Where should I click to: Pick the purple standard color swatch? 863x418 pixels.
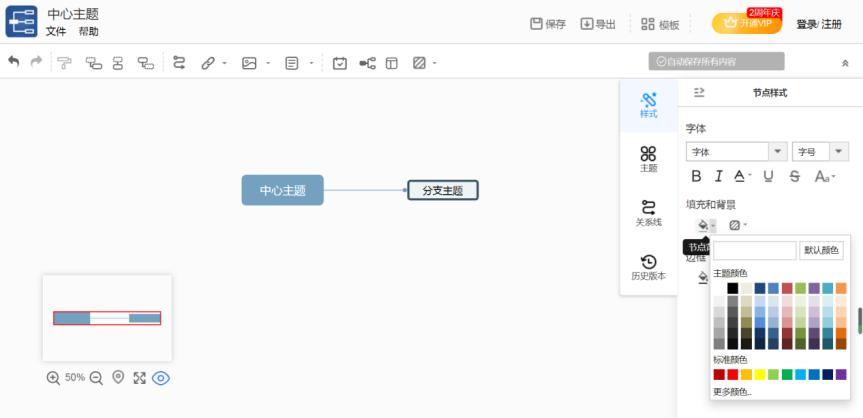click(x=841, y=374)
